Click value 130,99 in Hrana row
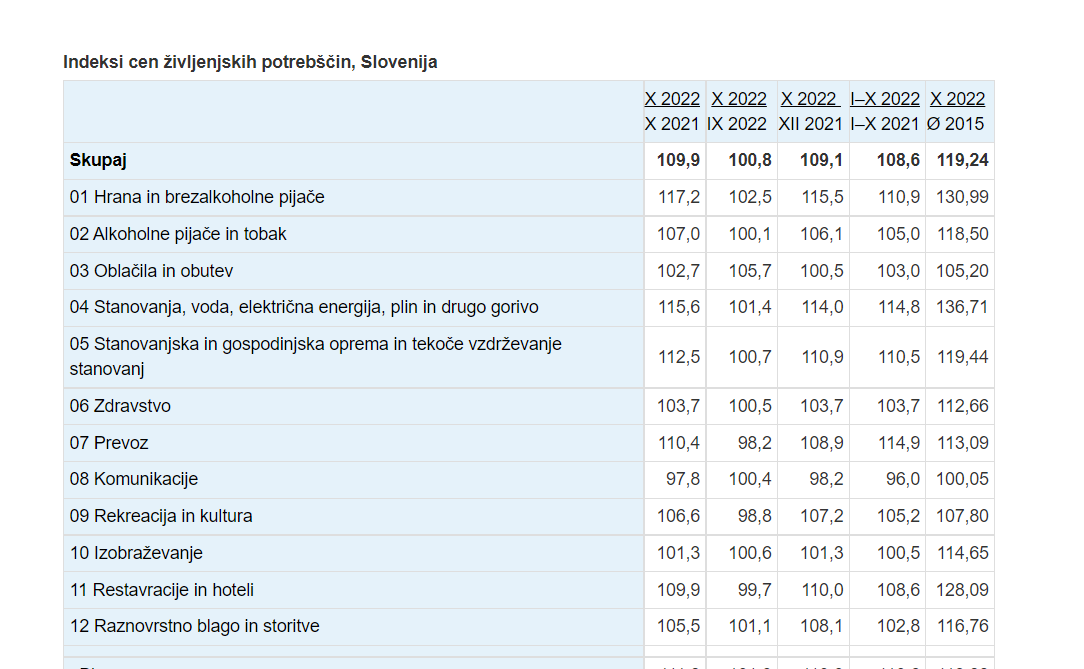The image size is (1084, 669). (x=962, y=197)
